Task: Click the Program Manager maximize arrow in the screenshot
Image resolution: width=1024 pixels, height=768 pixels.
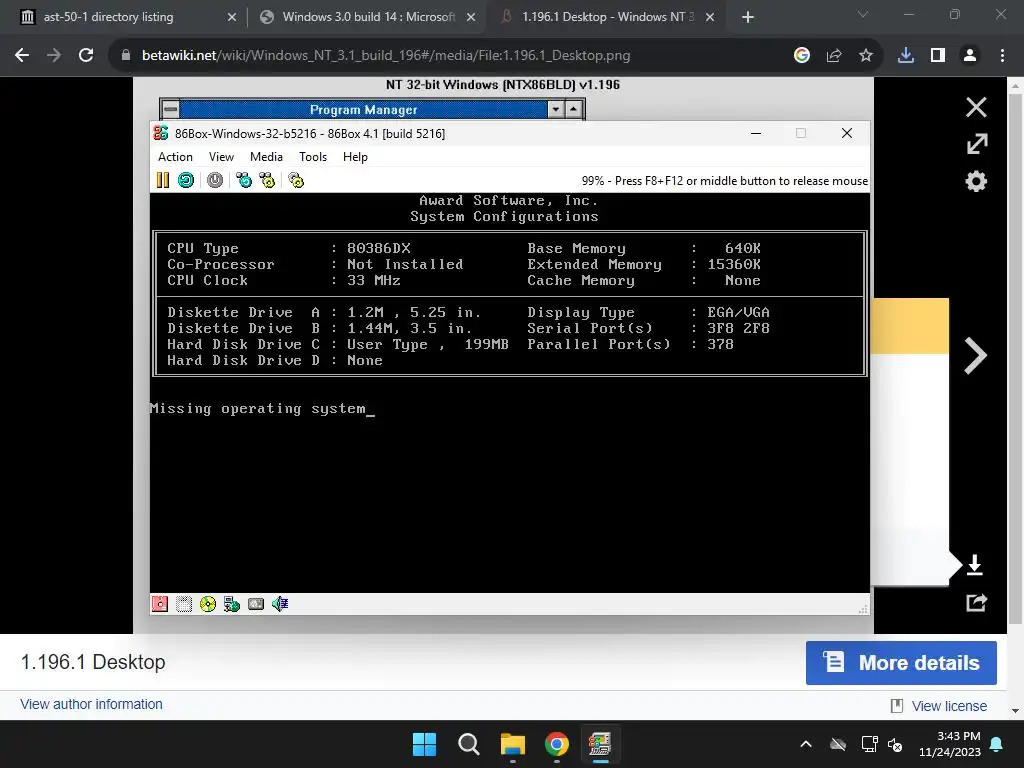Action: click(x=573, y=109)
